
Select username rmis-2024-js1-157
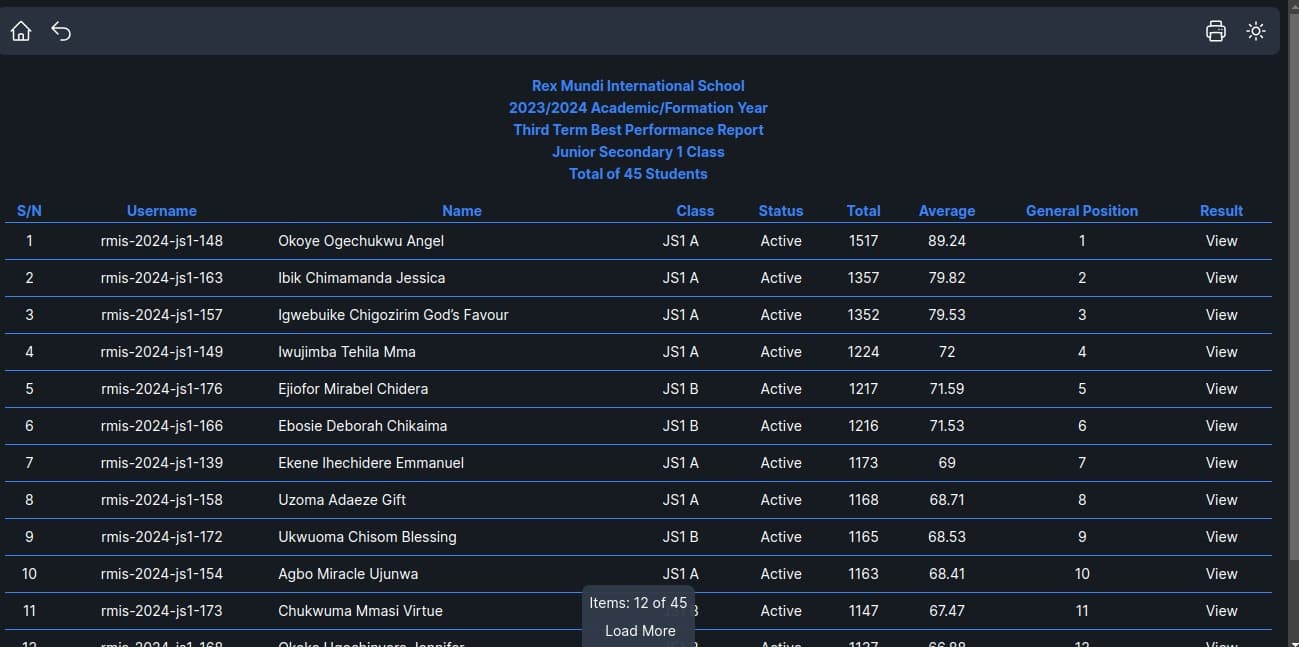click(162, 315)
